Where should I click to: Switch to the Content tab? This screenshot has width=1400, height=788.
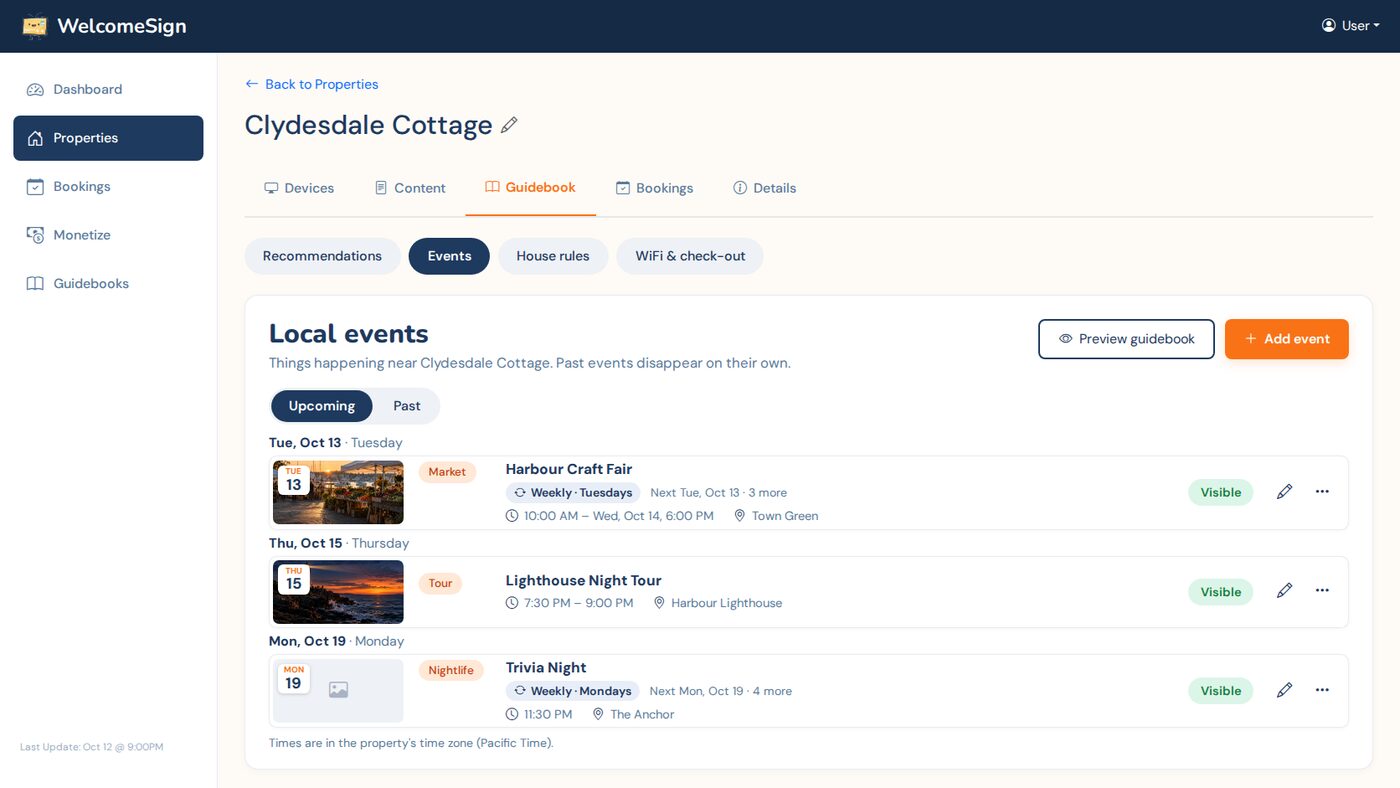pyautogui.click(x=410, y=188)
